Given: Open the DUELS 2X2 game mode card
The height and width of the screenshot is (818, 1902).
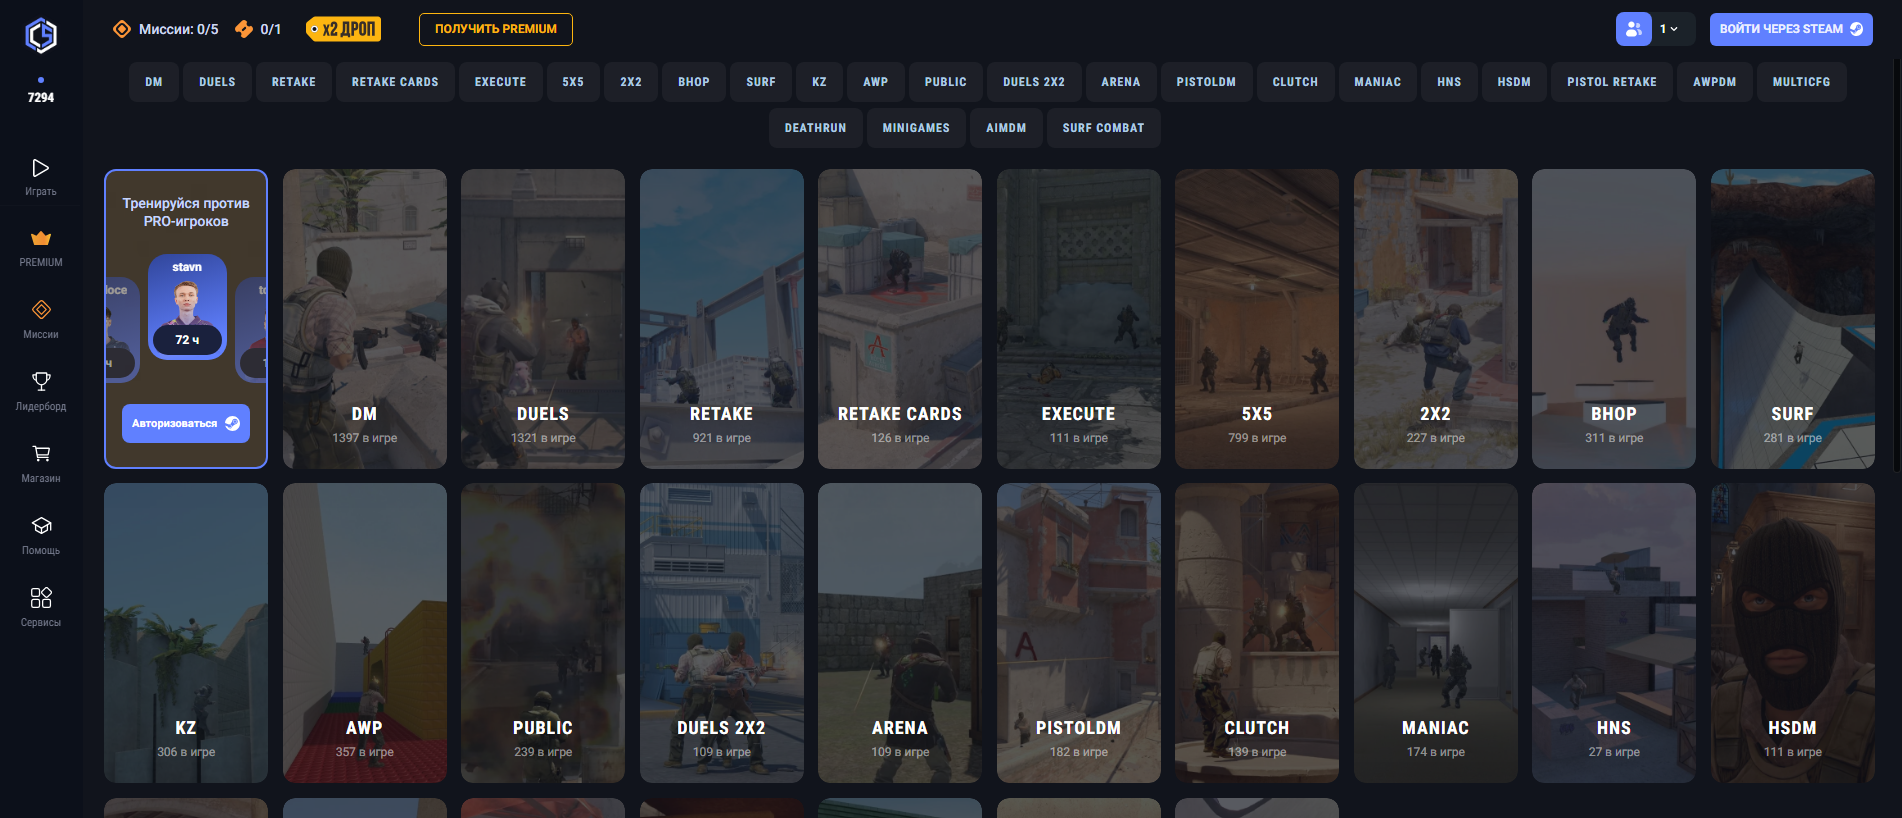Looking at the screenshot, I should pyautogui.click(x=722, y=633).
